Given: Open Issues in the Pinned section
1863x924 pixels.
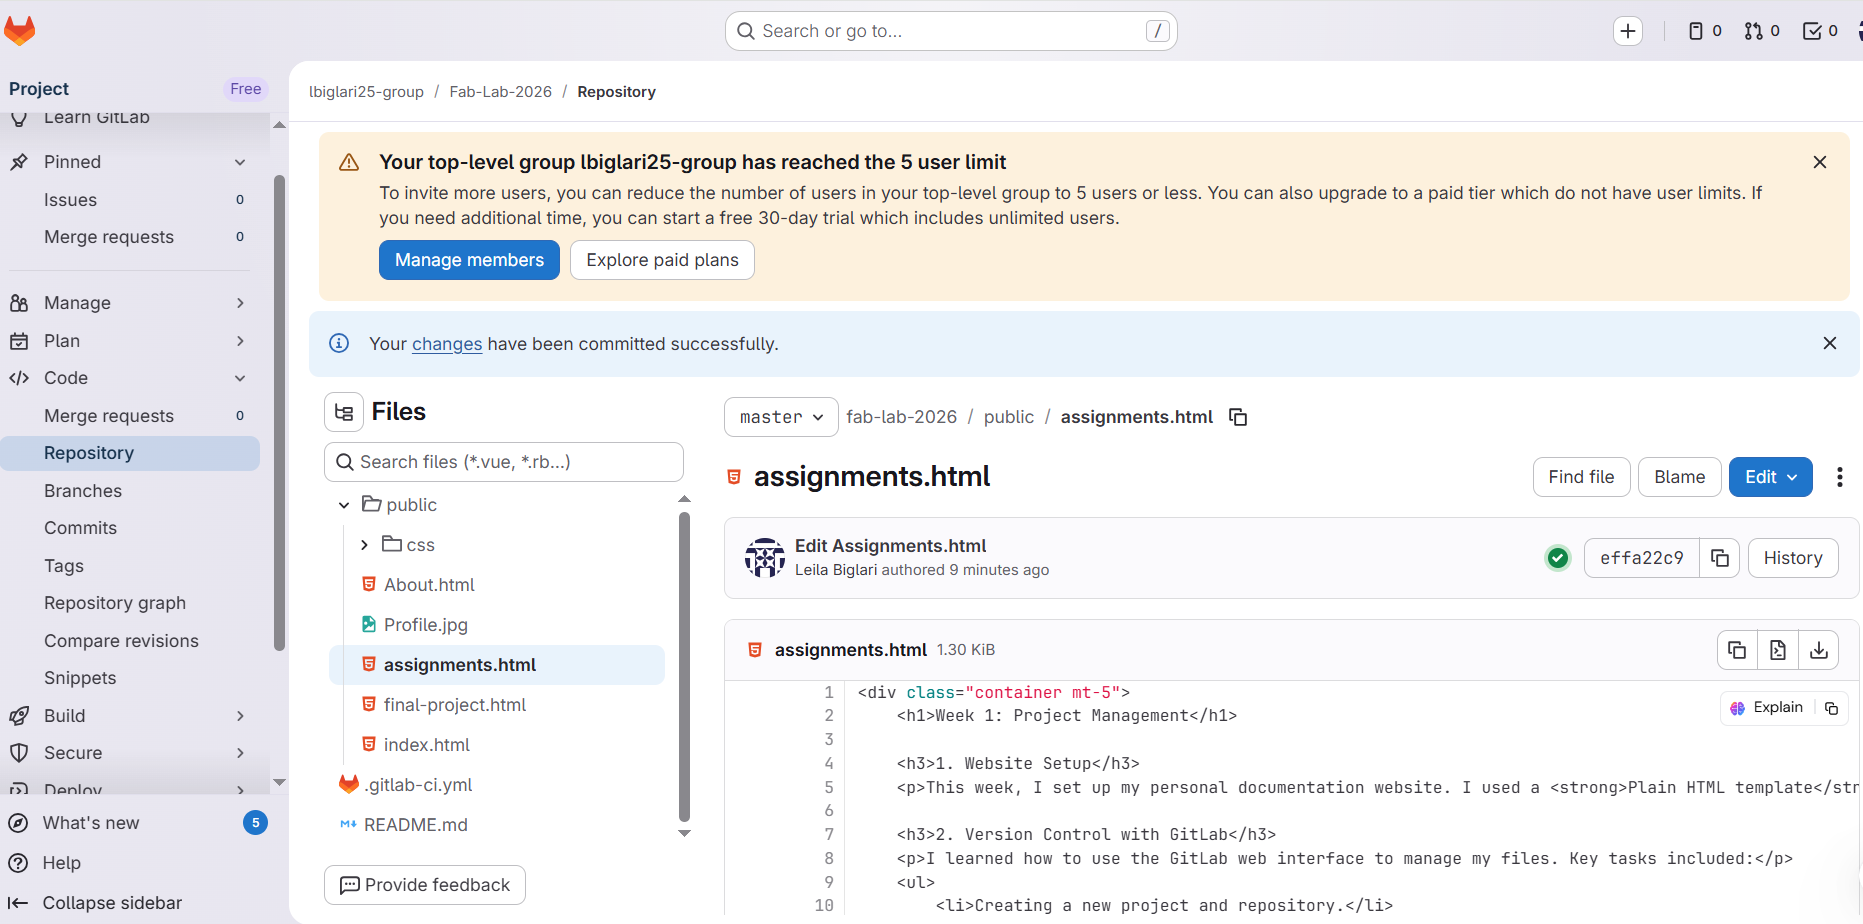Looking at the screenshot, I should 130,200.
